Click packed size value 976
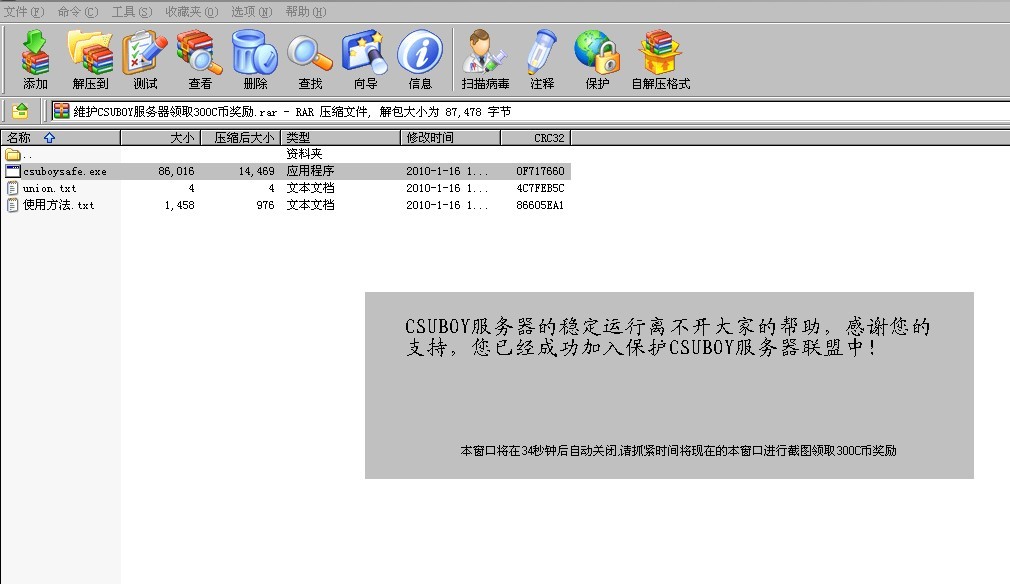Image resolution: width=1010 pixels, height=584 pixels. pos(265,205)
